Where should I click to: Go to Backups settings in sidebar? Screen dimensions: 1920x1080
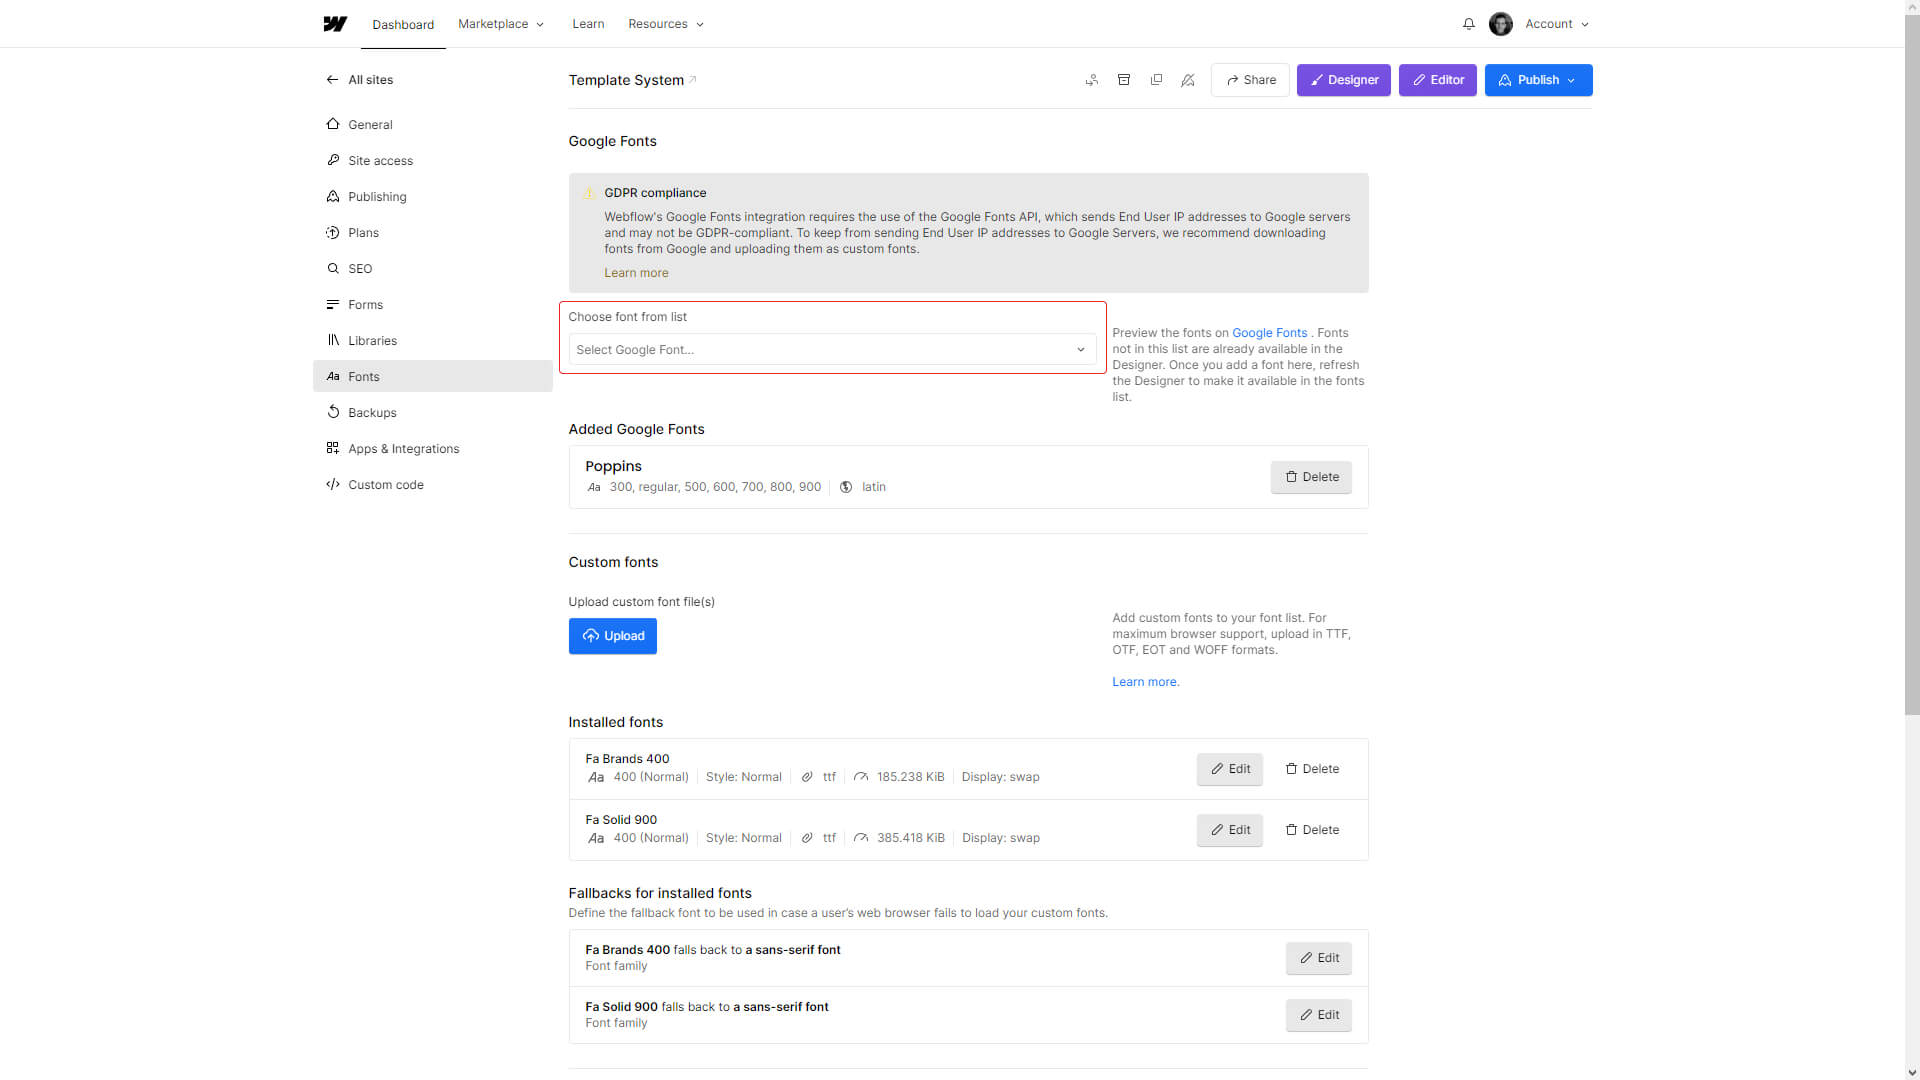(372, 413)
